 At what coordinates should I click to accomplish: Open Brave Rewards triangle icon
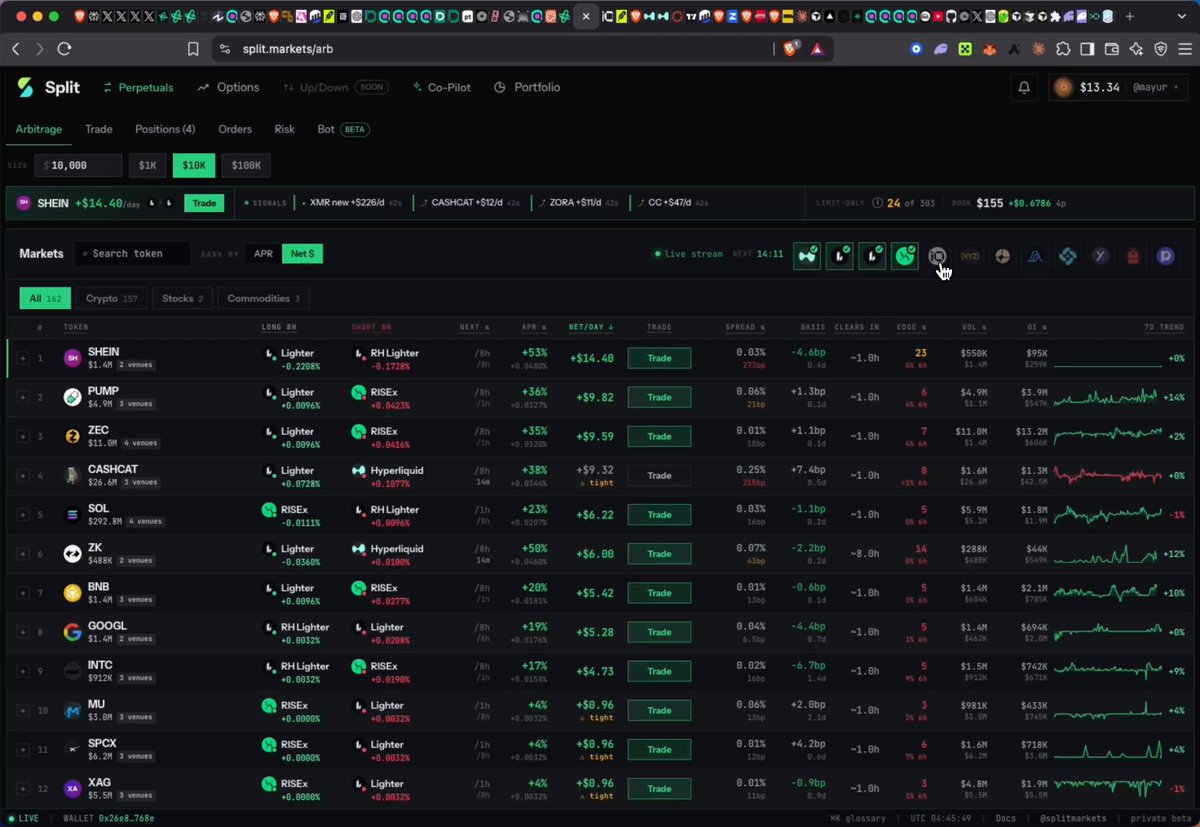(817, 48)
